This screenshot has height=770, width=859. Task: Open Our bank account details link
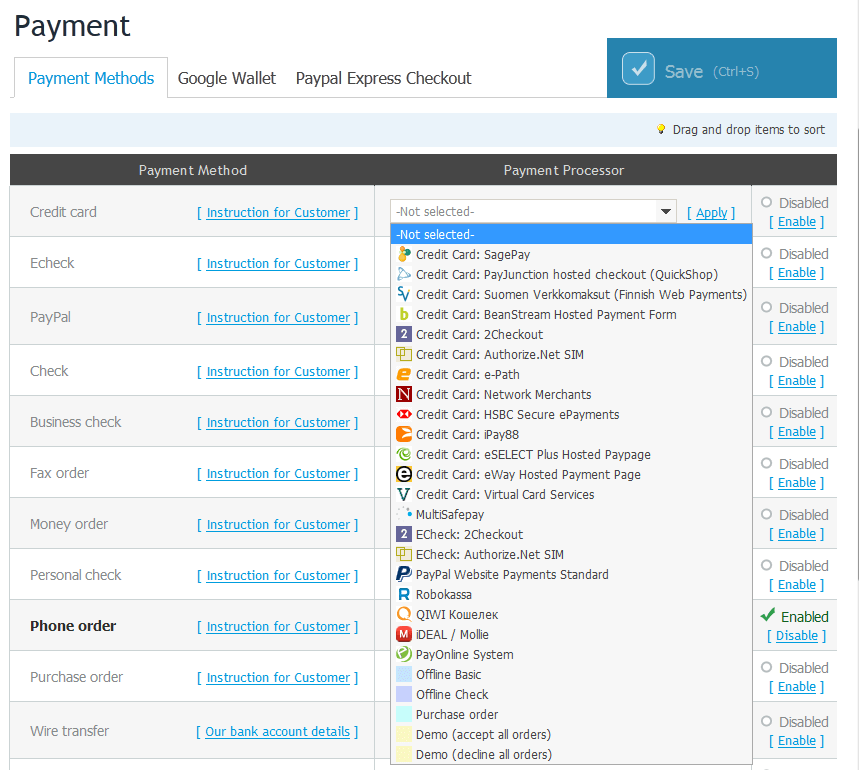tap(277, 732)
